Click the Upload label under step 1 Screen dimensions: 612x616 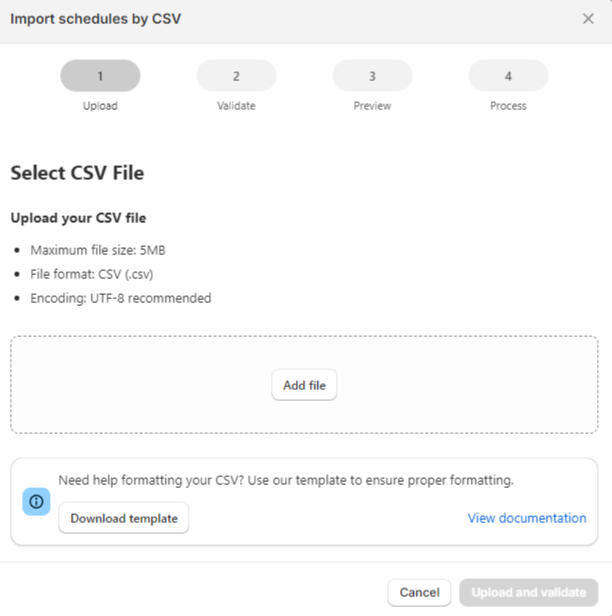click(x=100, y=106)
